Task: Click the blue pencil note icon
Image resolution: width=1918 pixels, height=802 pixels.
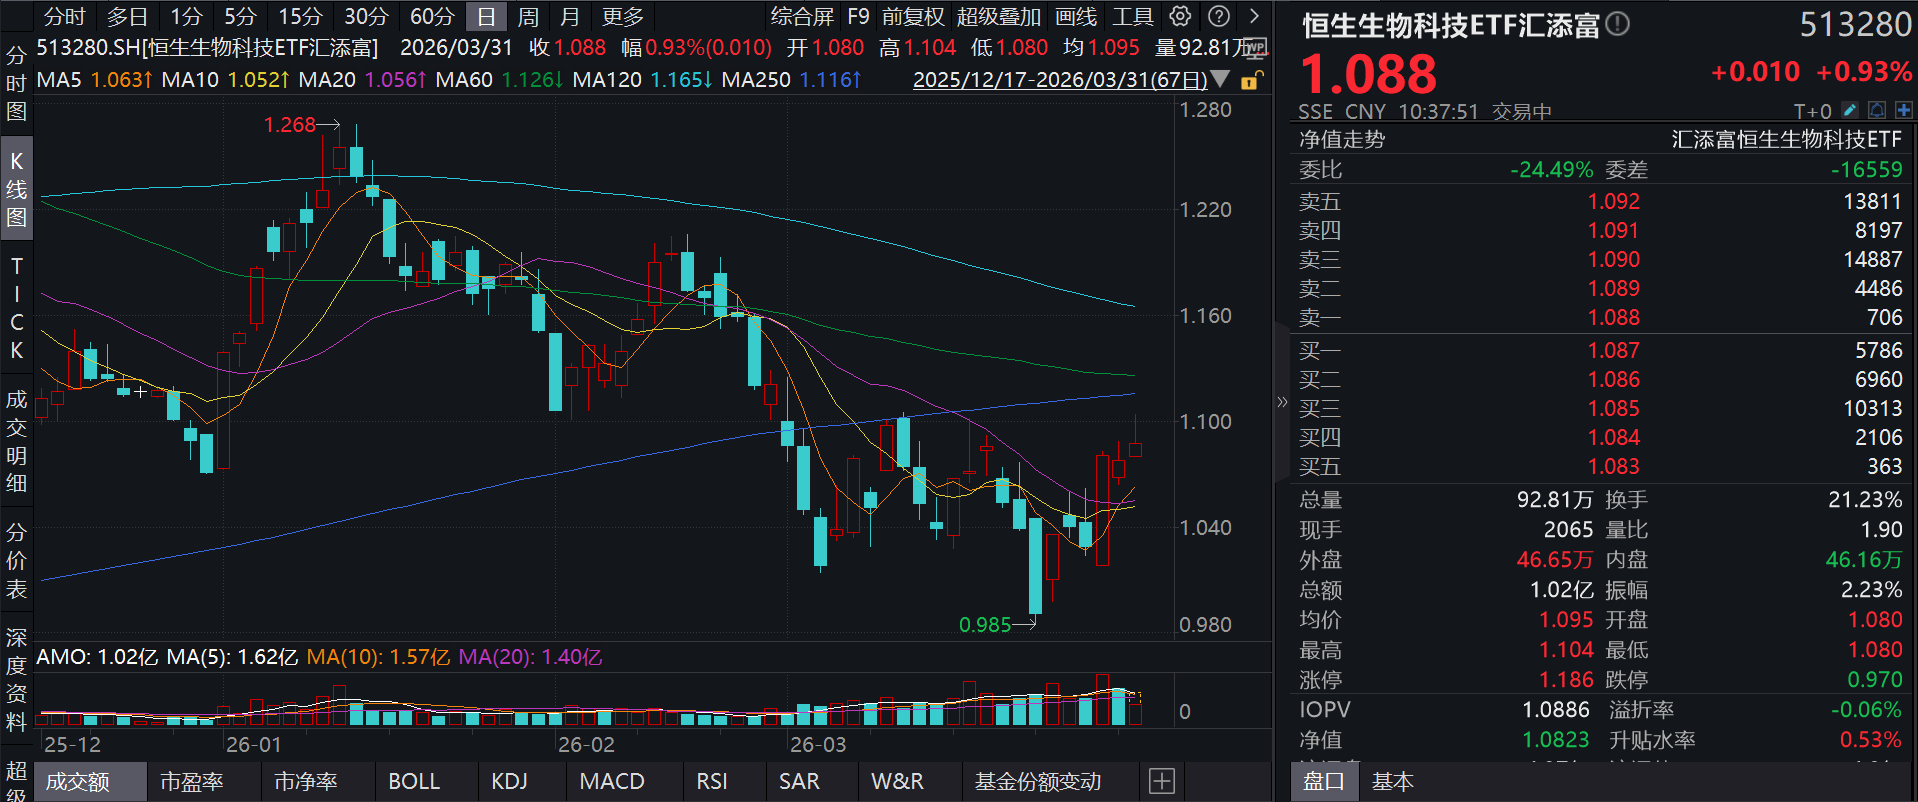Action: [x=1850, y=110]
